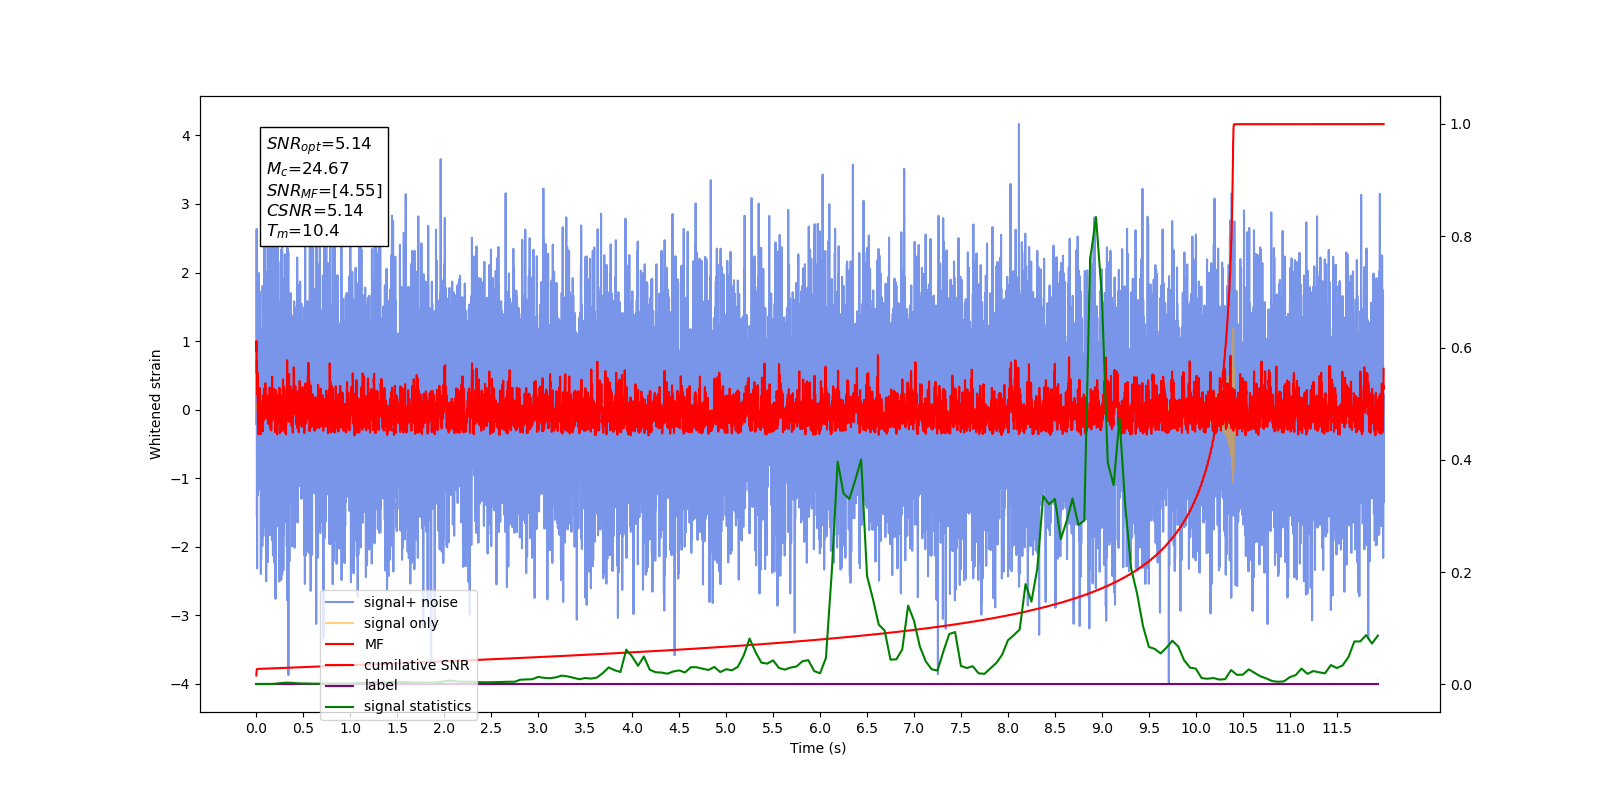Click the 1.0 tick on right axis

click(1461, 124)
